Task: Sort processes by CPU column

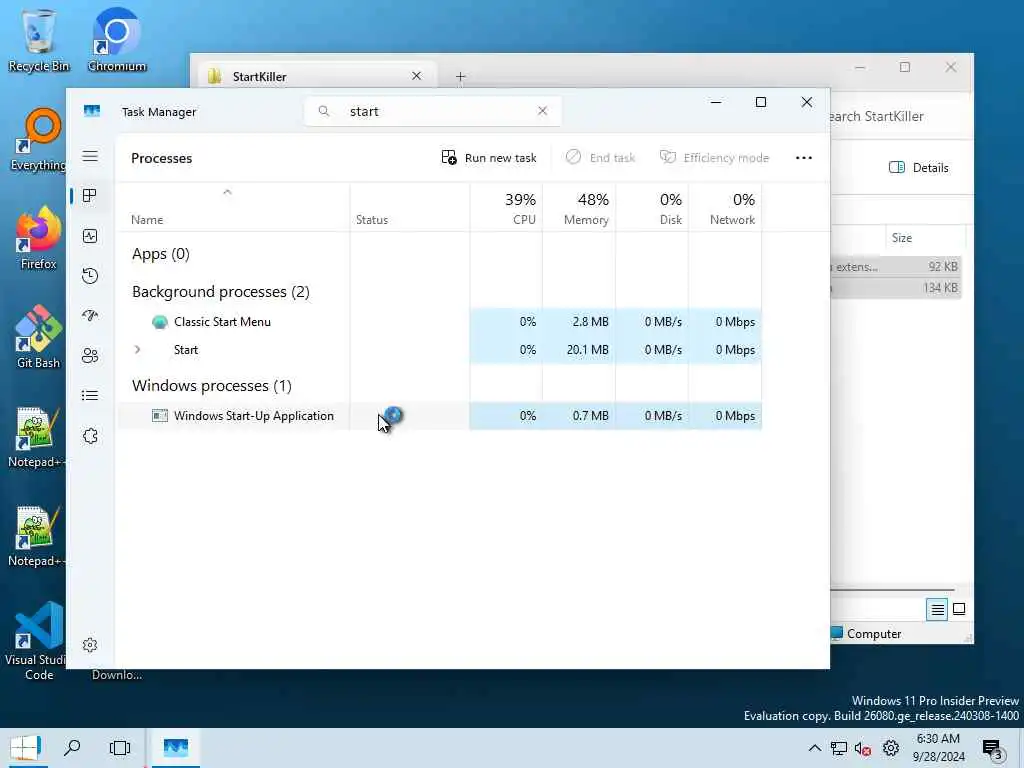Action: click(x=506, y=208)
